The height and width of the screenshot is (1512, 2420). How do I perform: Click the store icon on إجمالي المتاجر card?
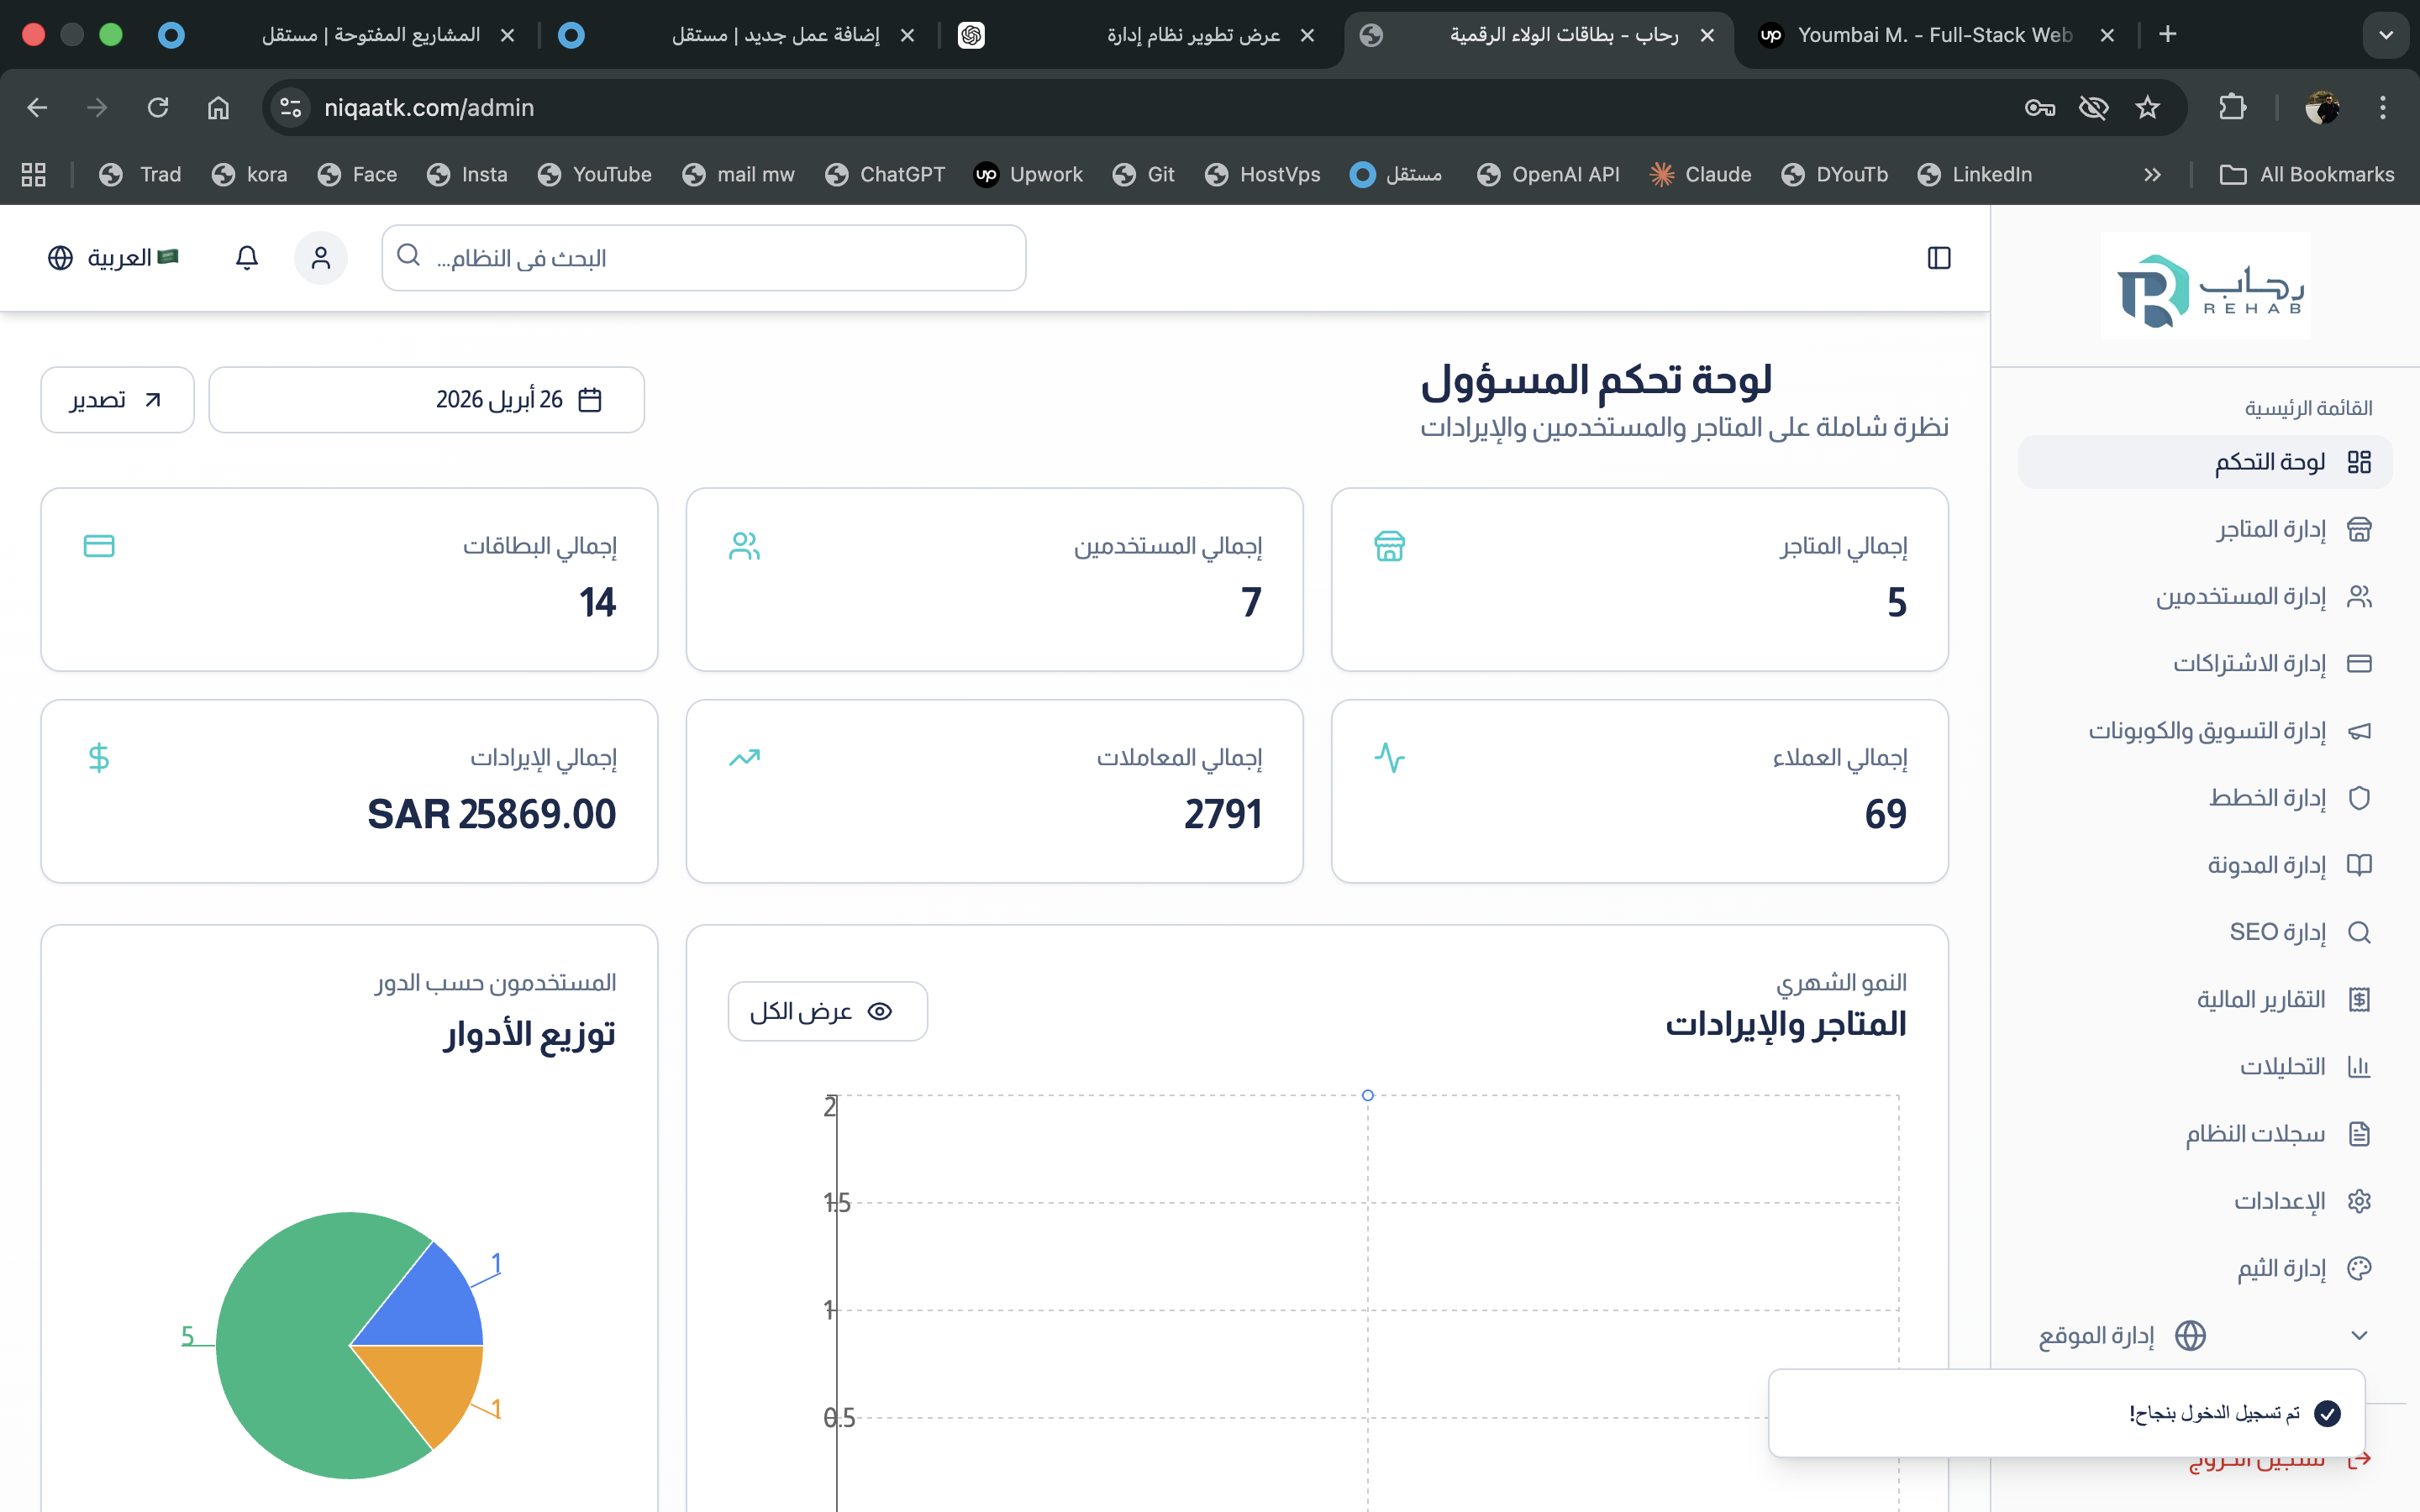coord(1389,546)
